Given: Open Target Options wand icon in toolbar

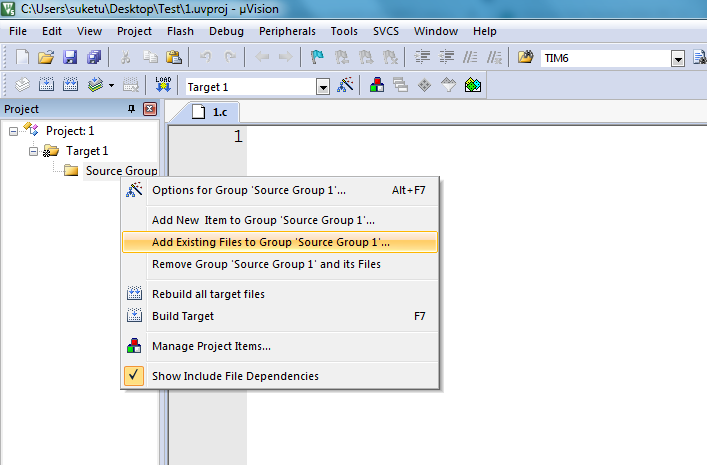Looking at the screenshot, I should 346,86.
